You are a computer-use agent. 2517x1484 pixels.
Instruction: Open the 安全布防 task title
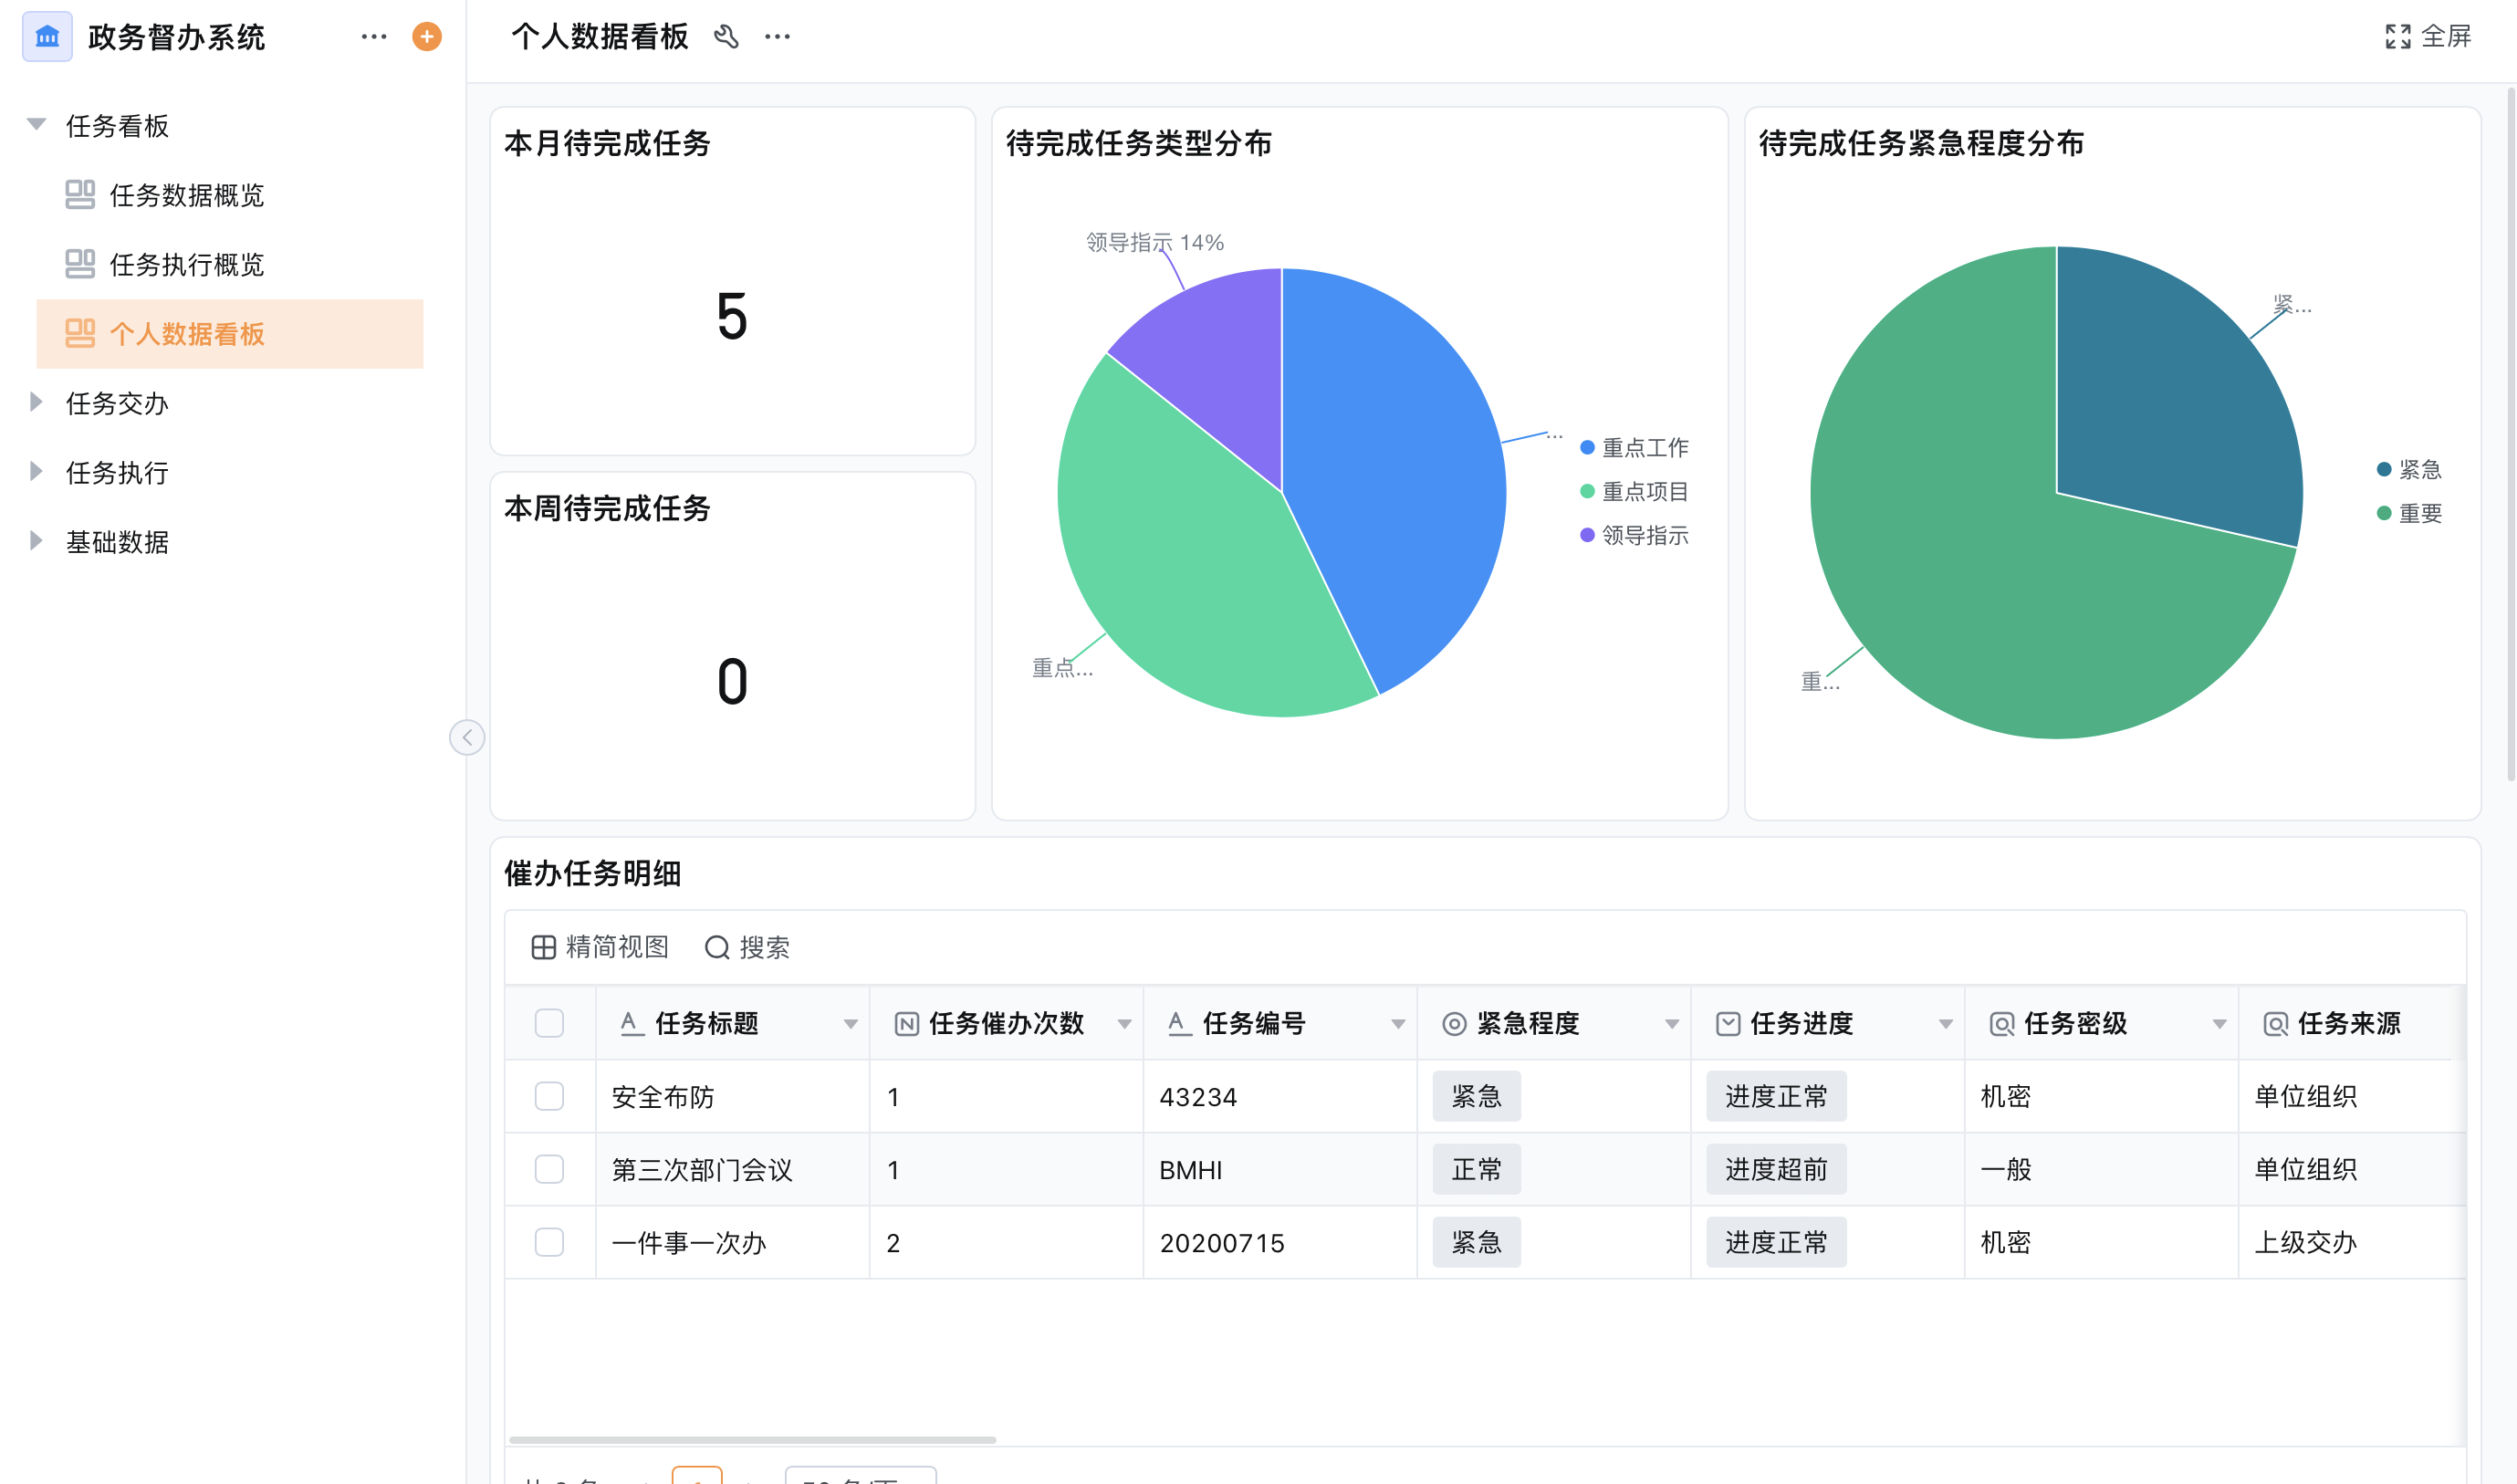coord(663,1097)
